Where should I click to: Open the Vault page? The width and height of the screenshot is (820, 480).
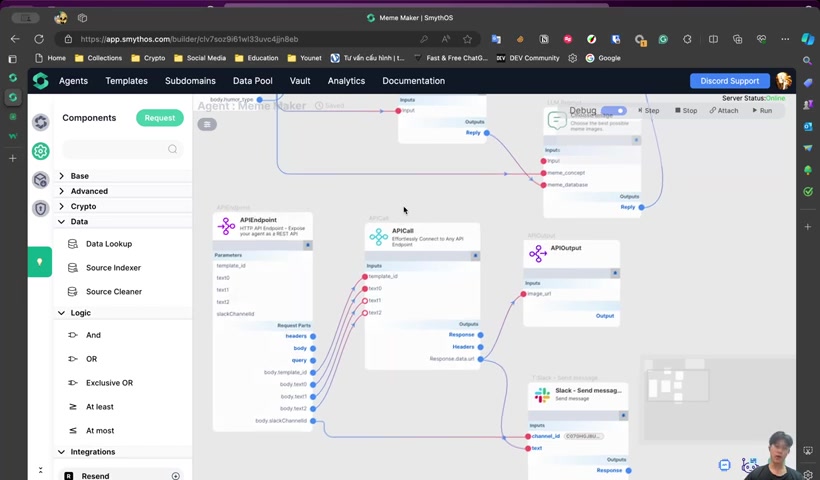pyautogui.click(x=300, y=81)
